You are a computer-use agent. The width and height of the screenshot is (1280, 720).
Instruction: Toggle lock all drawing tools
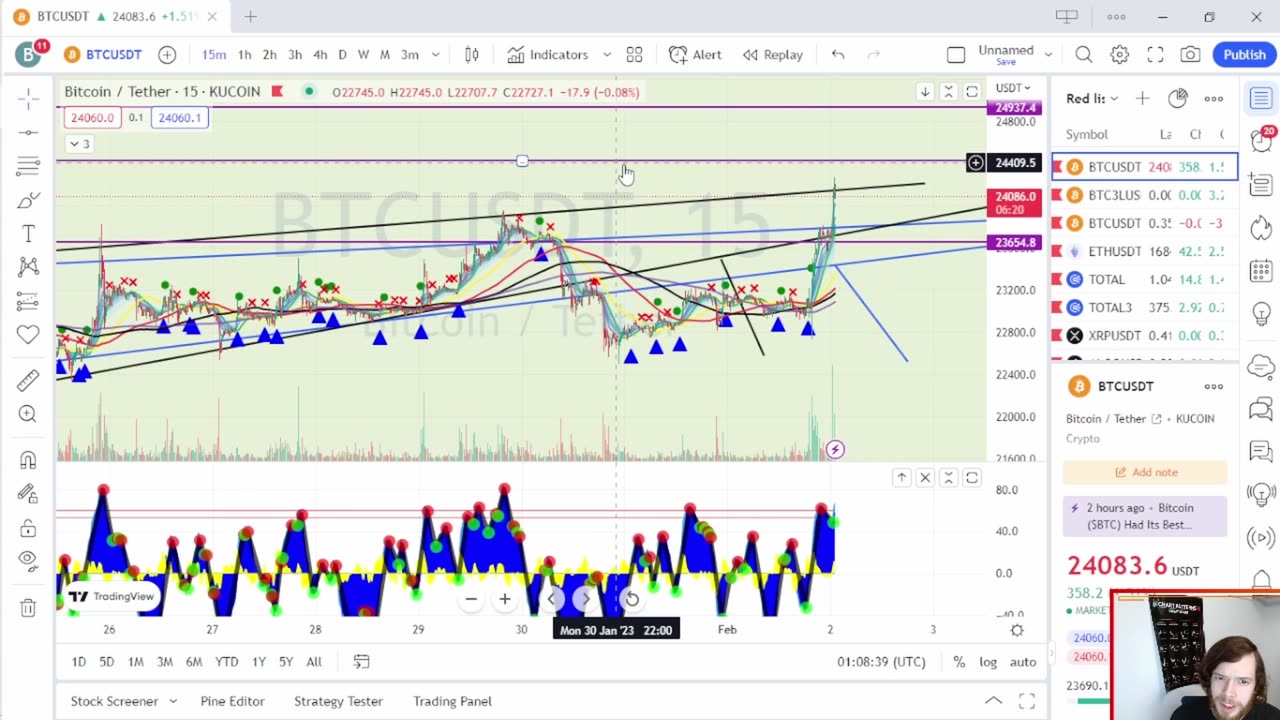tap(28, 528)
